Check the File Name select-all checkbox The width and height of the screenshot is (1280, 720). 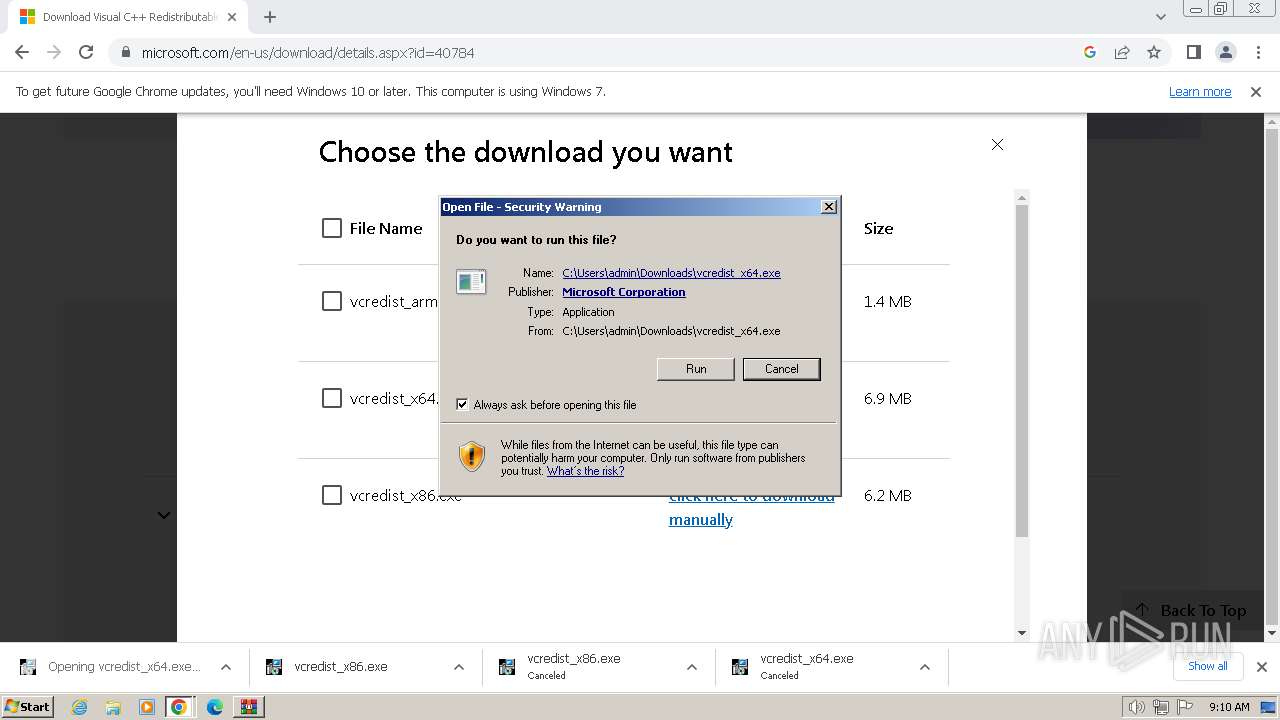pyautogui.click(x=332, y=228)
